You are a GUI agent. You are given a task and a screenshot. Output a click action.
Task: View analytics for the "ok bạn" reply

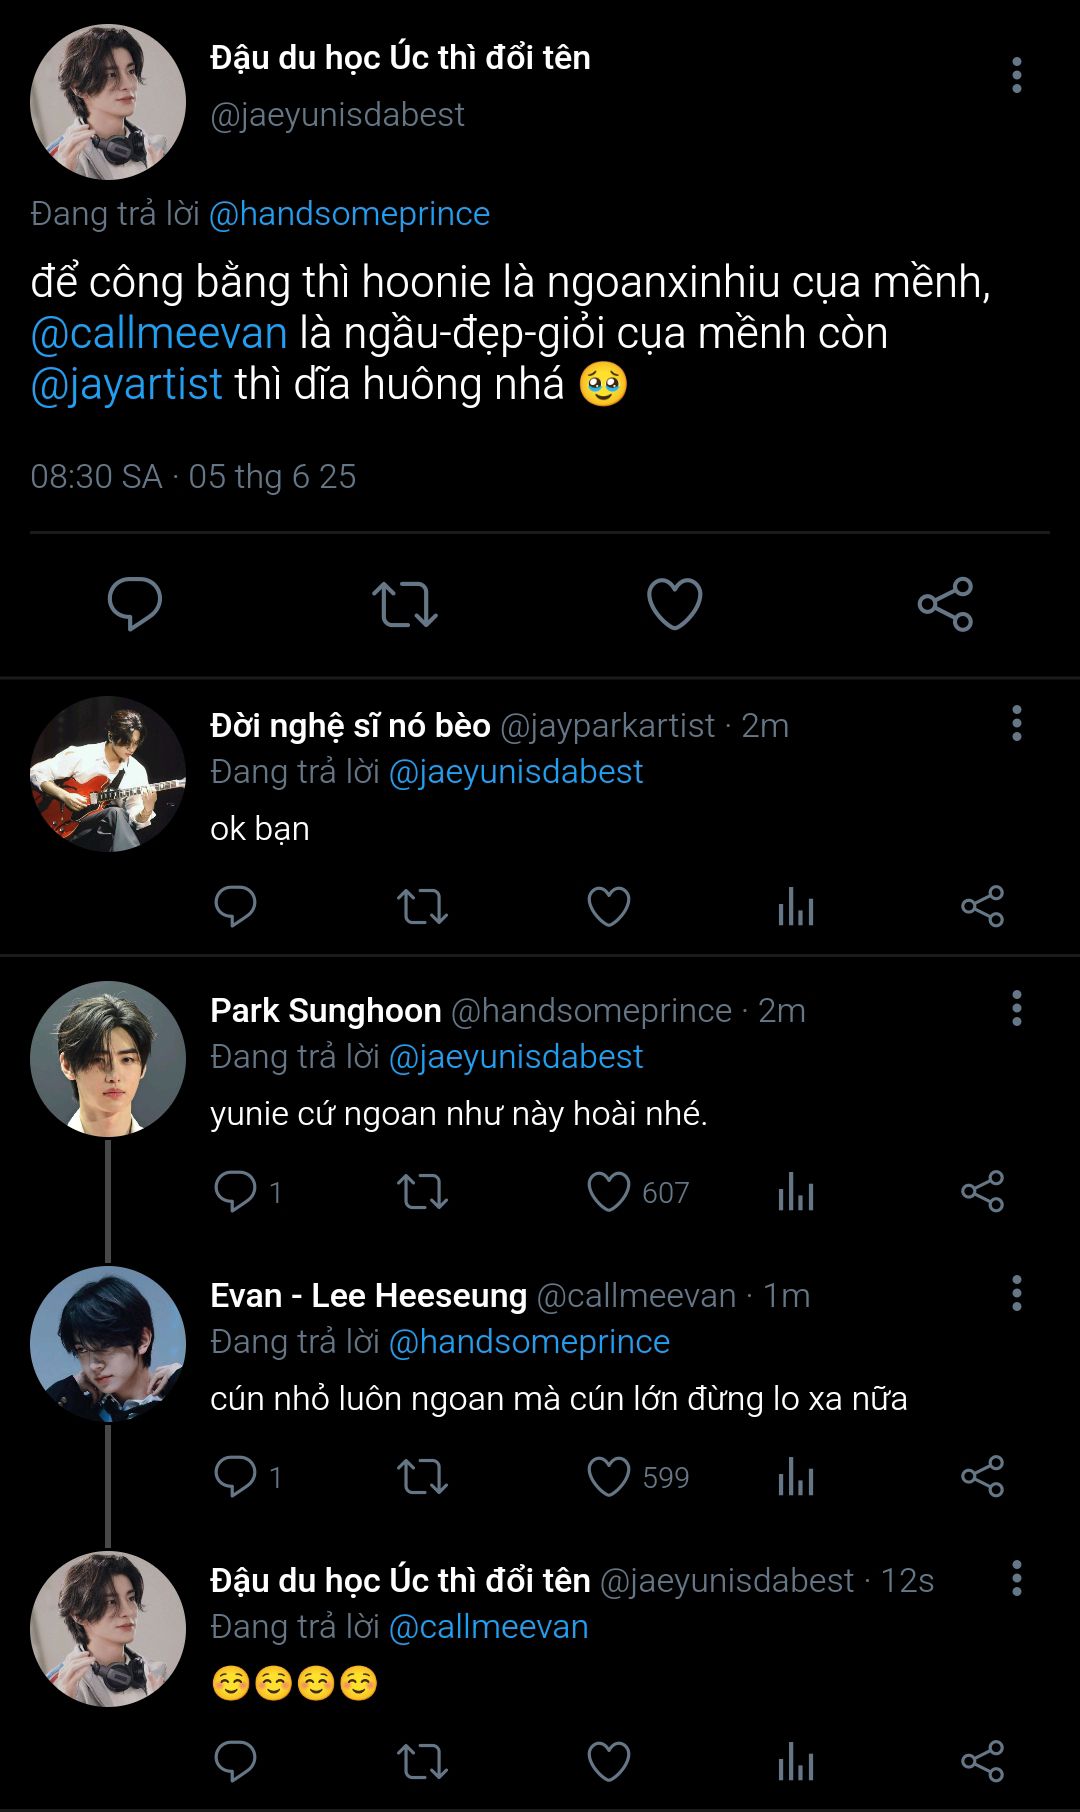pyautogui.click(x=796, y=907)
